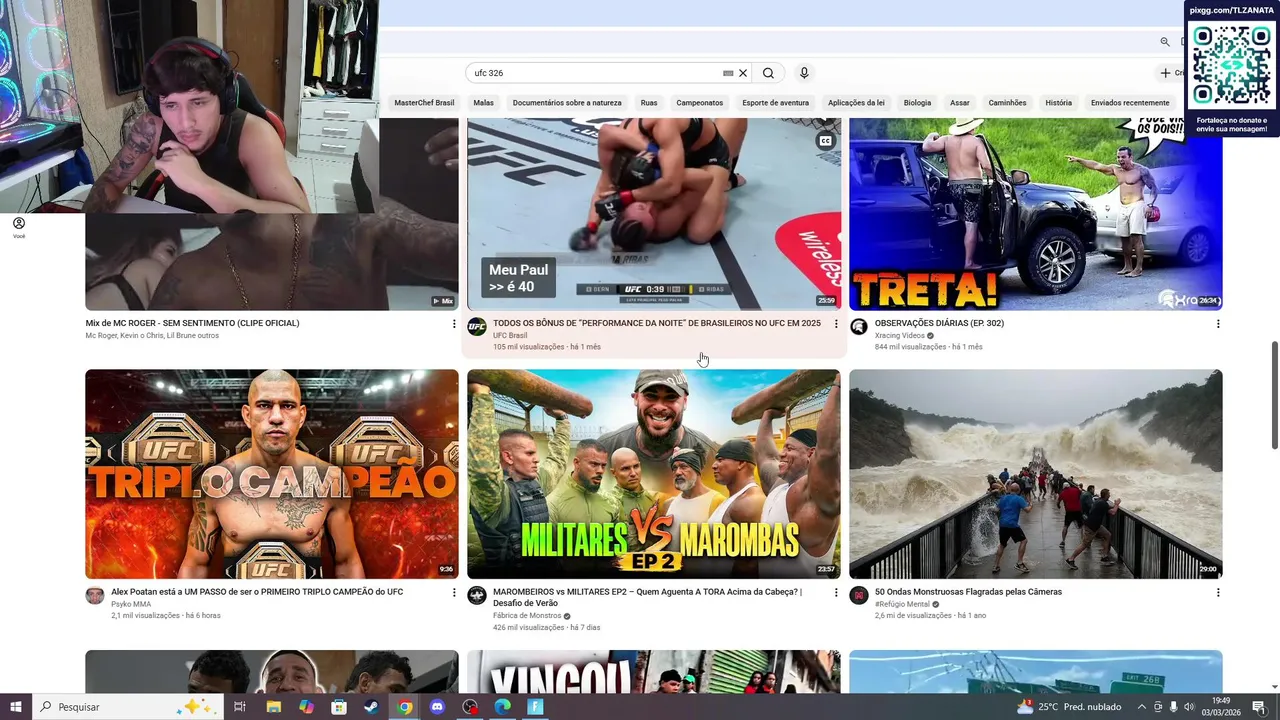Viewport: 1280px width, 720px height.
Task: Select the Assar filter chip
Action: (960, 103)
